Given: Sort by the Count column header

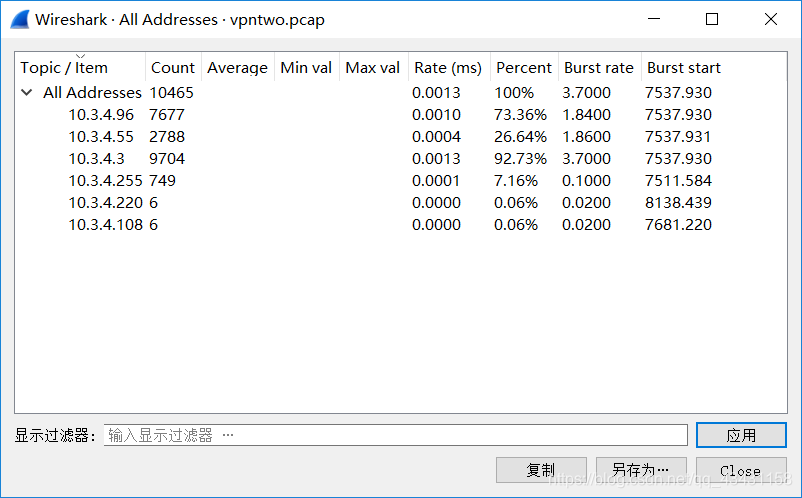Looking at the screenshot, I should [173, 67].
